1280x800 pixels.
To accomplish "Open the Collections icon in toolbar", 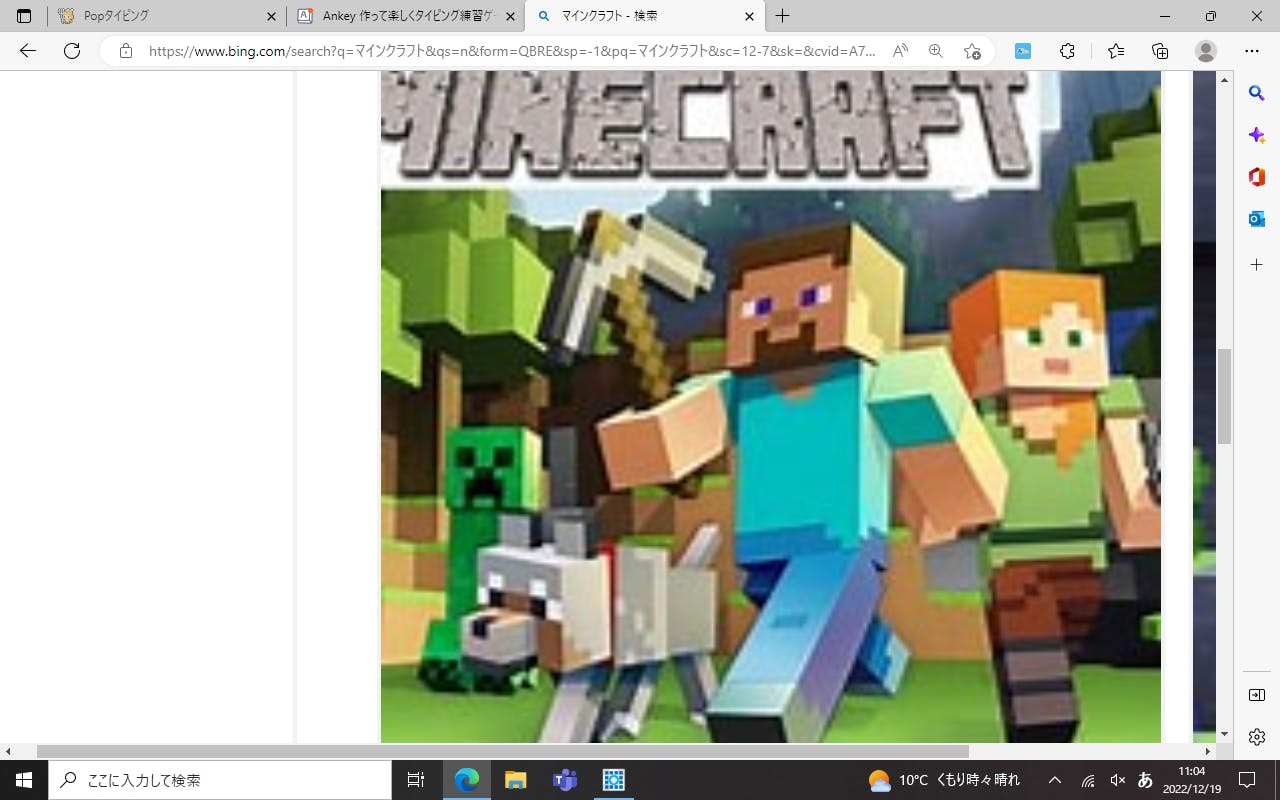I will tap(1160, 51).
